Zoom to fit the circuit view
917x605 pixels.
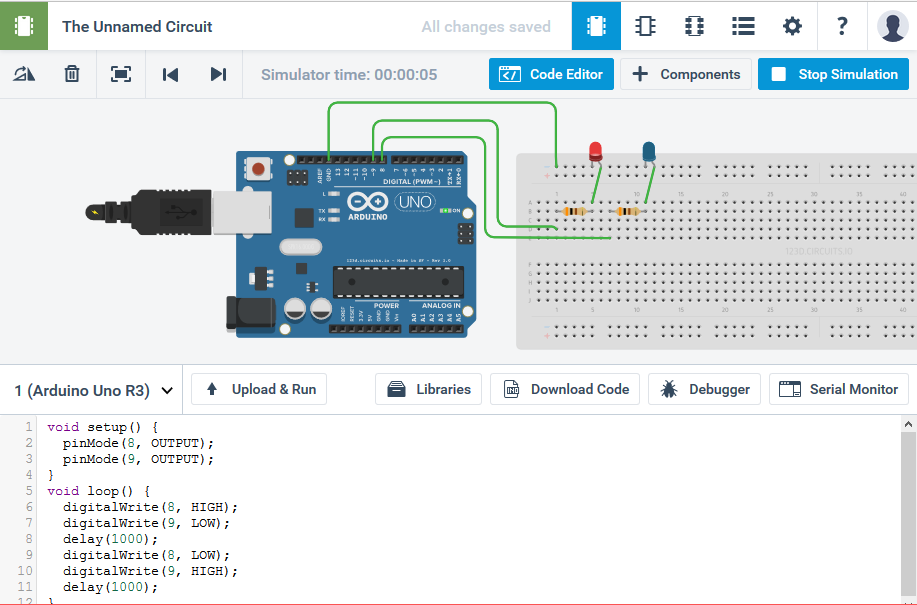coord(121,74)
